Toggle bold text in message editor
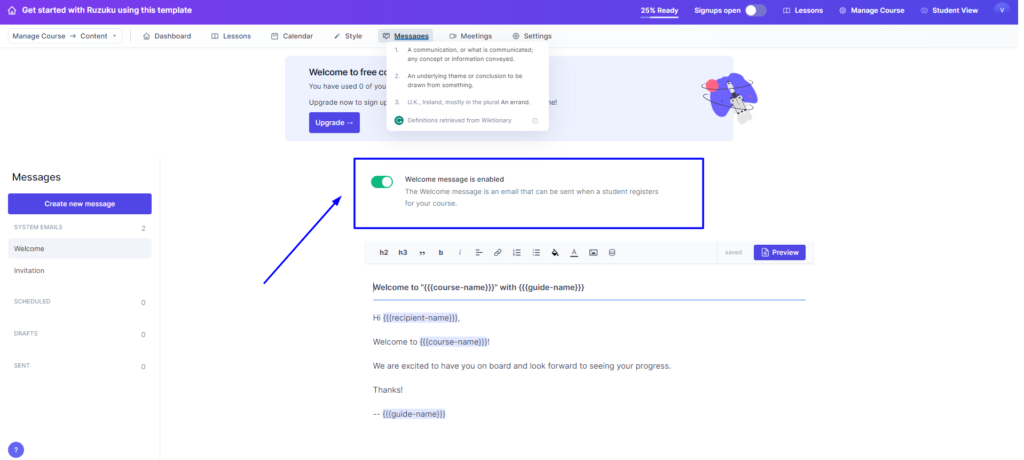This screenshot has width=1024, height=460. 440,252
